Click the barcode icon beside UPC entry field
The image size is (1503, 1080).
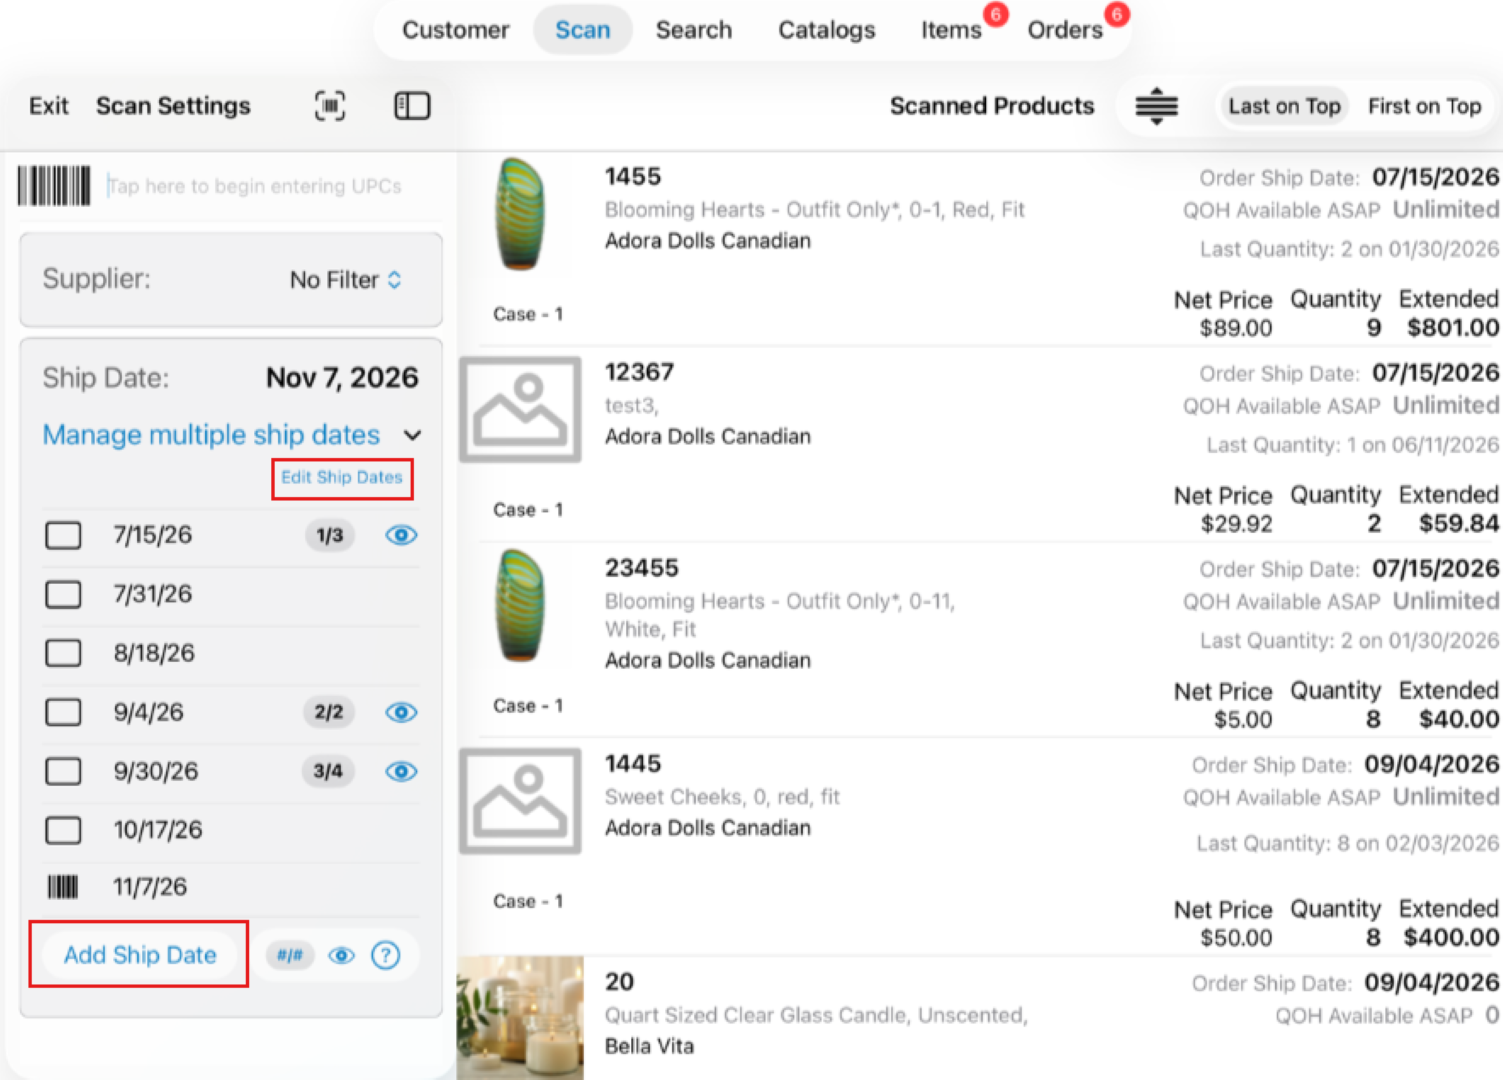(54, 186)
